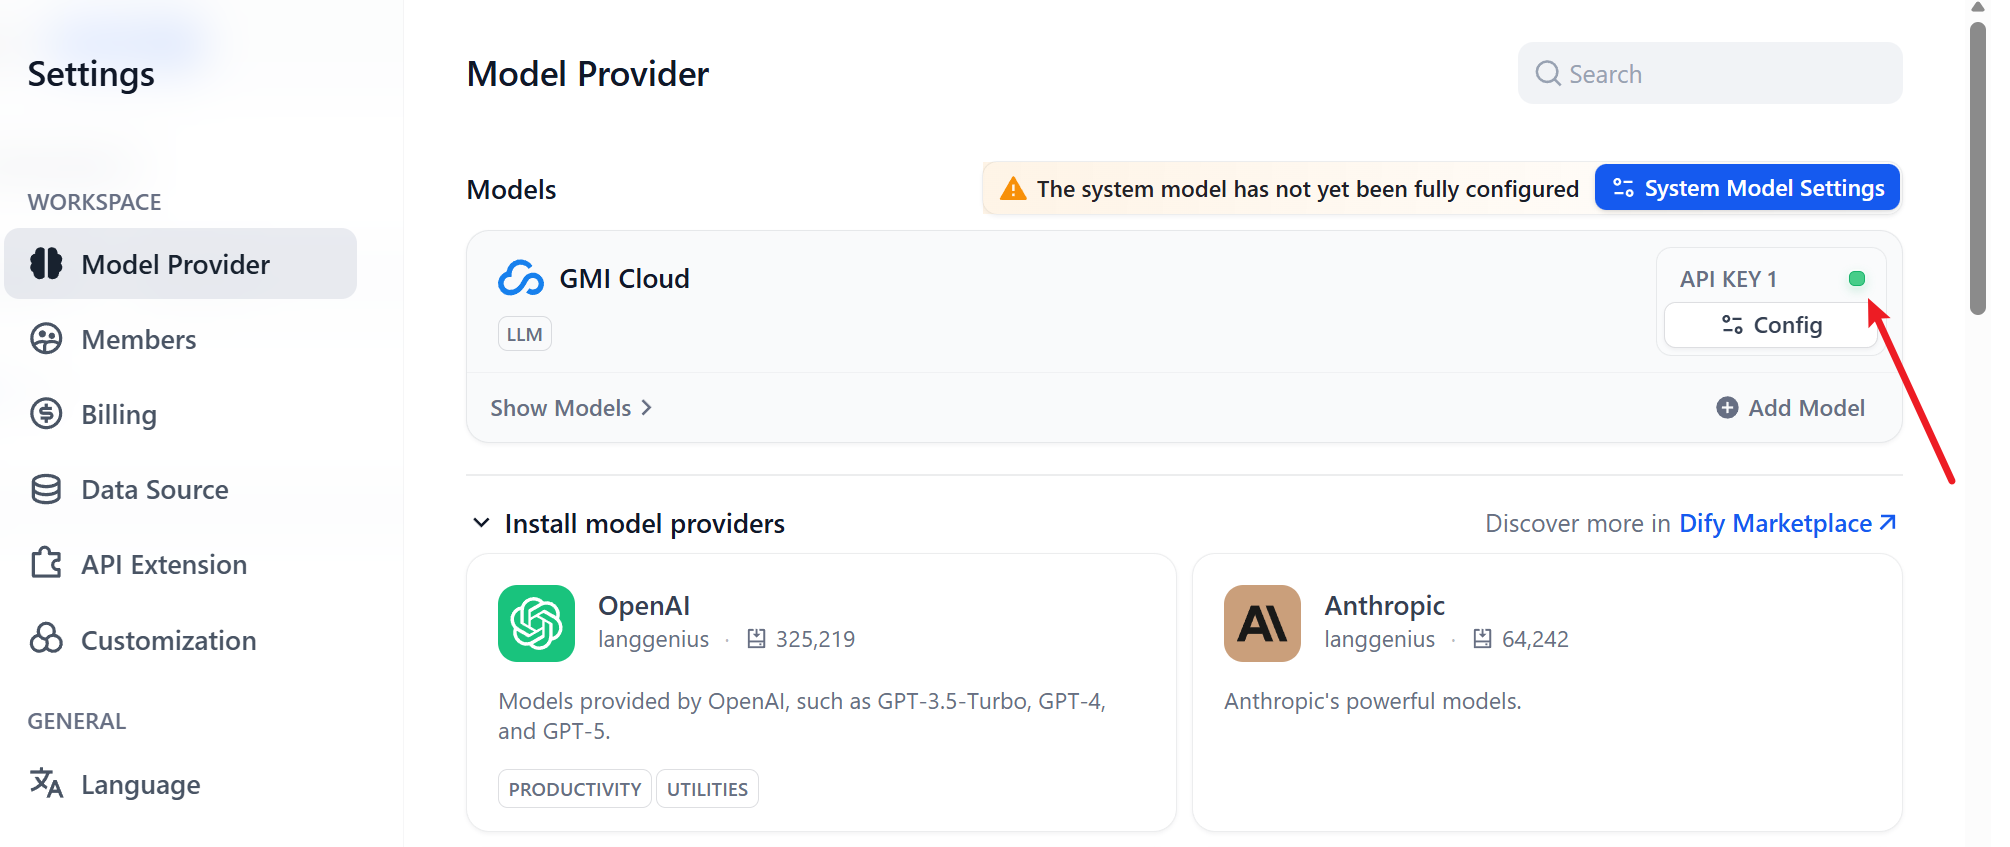Click Add Model for GMI Cloud
2010x847 pixels.
[1790, 408]
